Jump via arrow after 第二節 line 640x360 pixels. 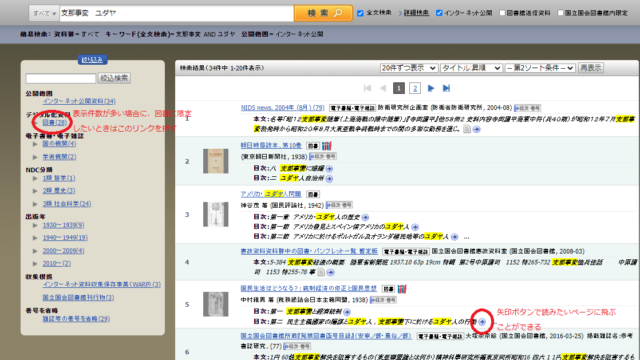[x=454, y=237]
